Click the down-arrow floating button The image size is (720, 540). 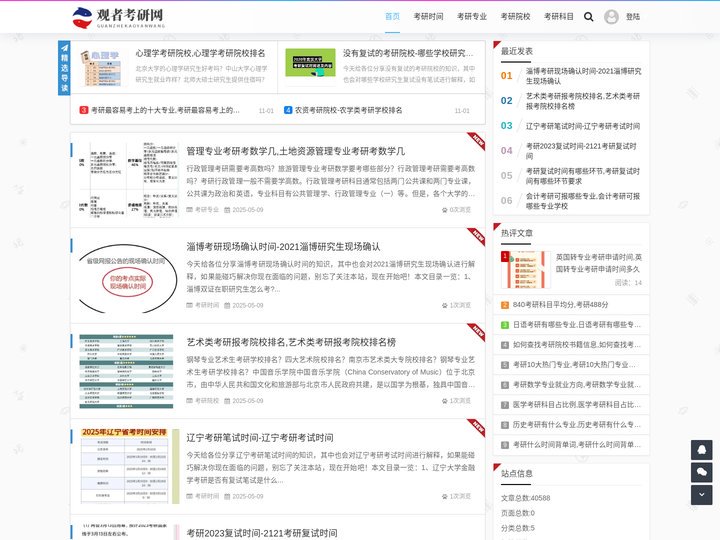pos(702,495)
